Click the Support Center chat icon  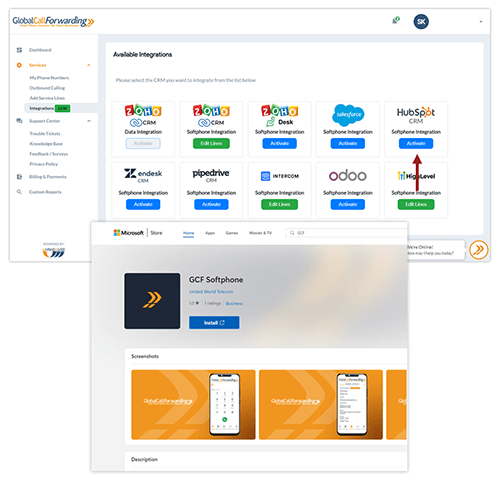(19, 121)
